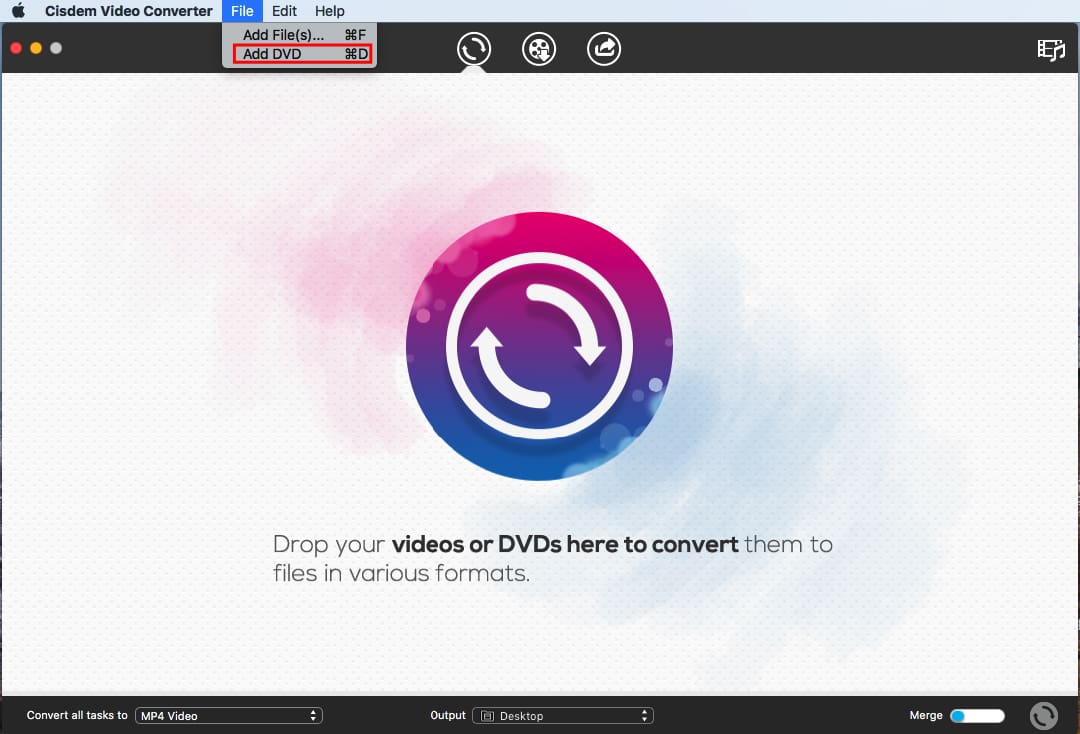Click the Merge label

tap(926, 715)
